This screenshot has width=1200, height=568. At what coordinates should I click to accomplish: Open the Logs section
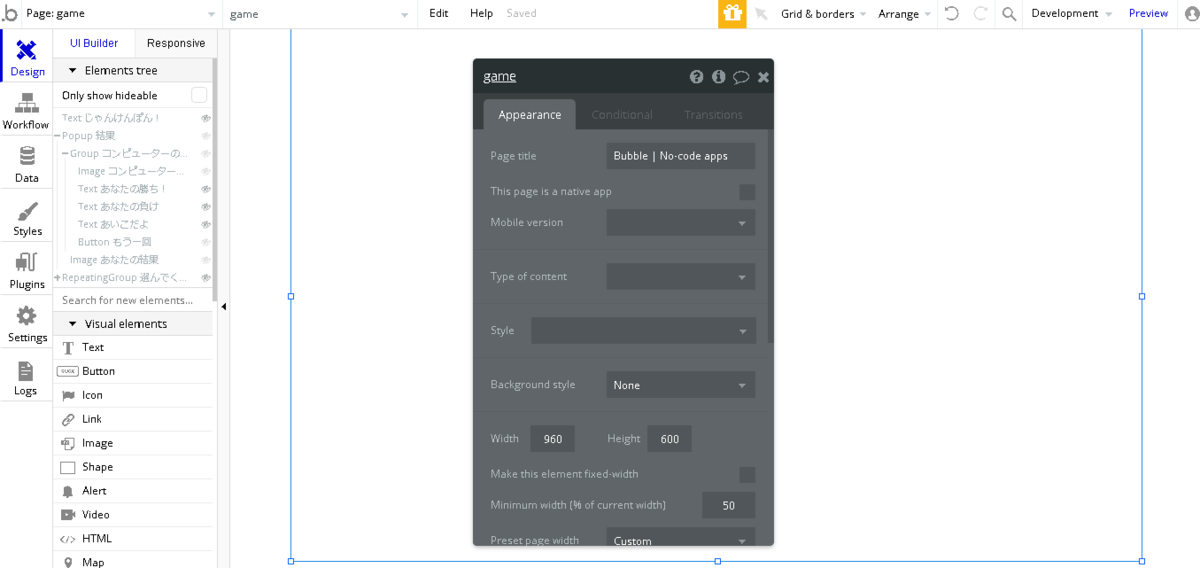coord(26,377)
